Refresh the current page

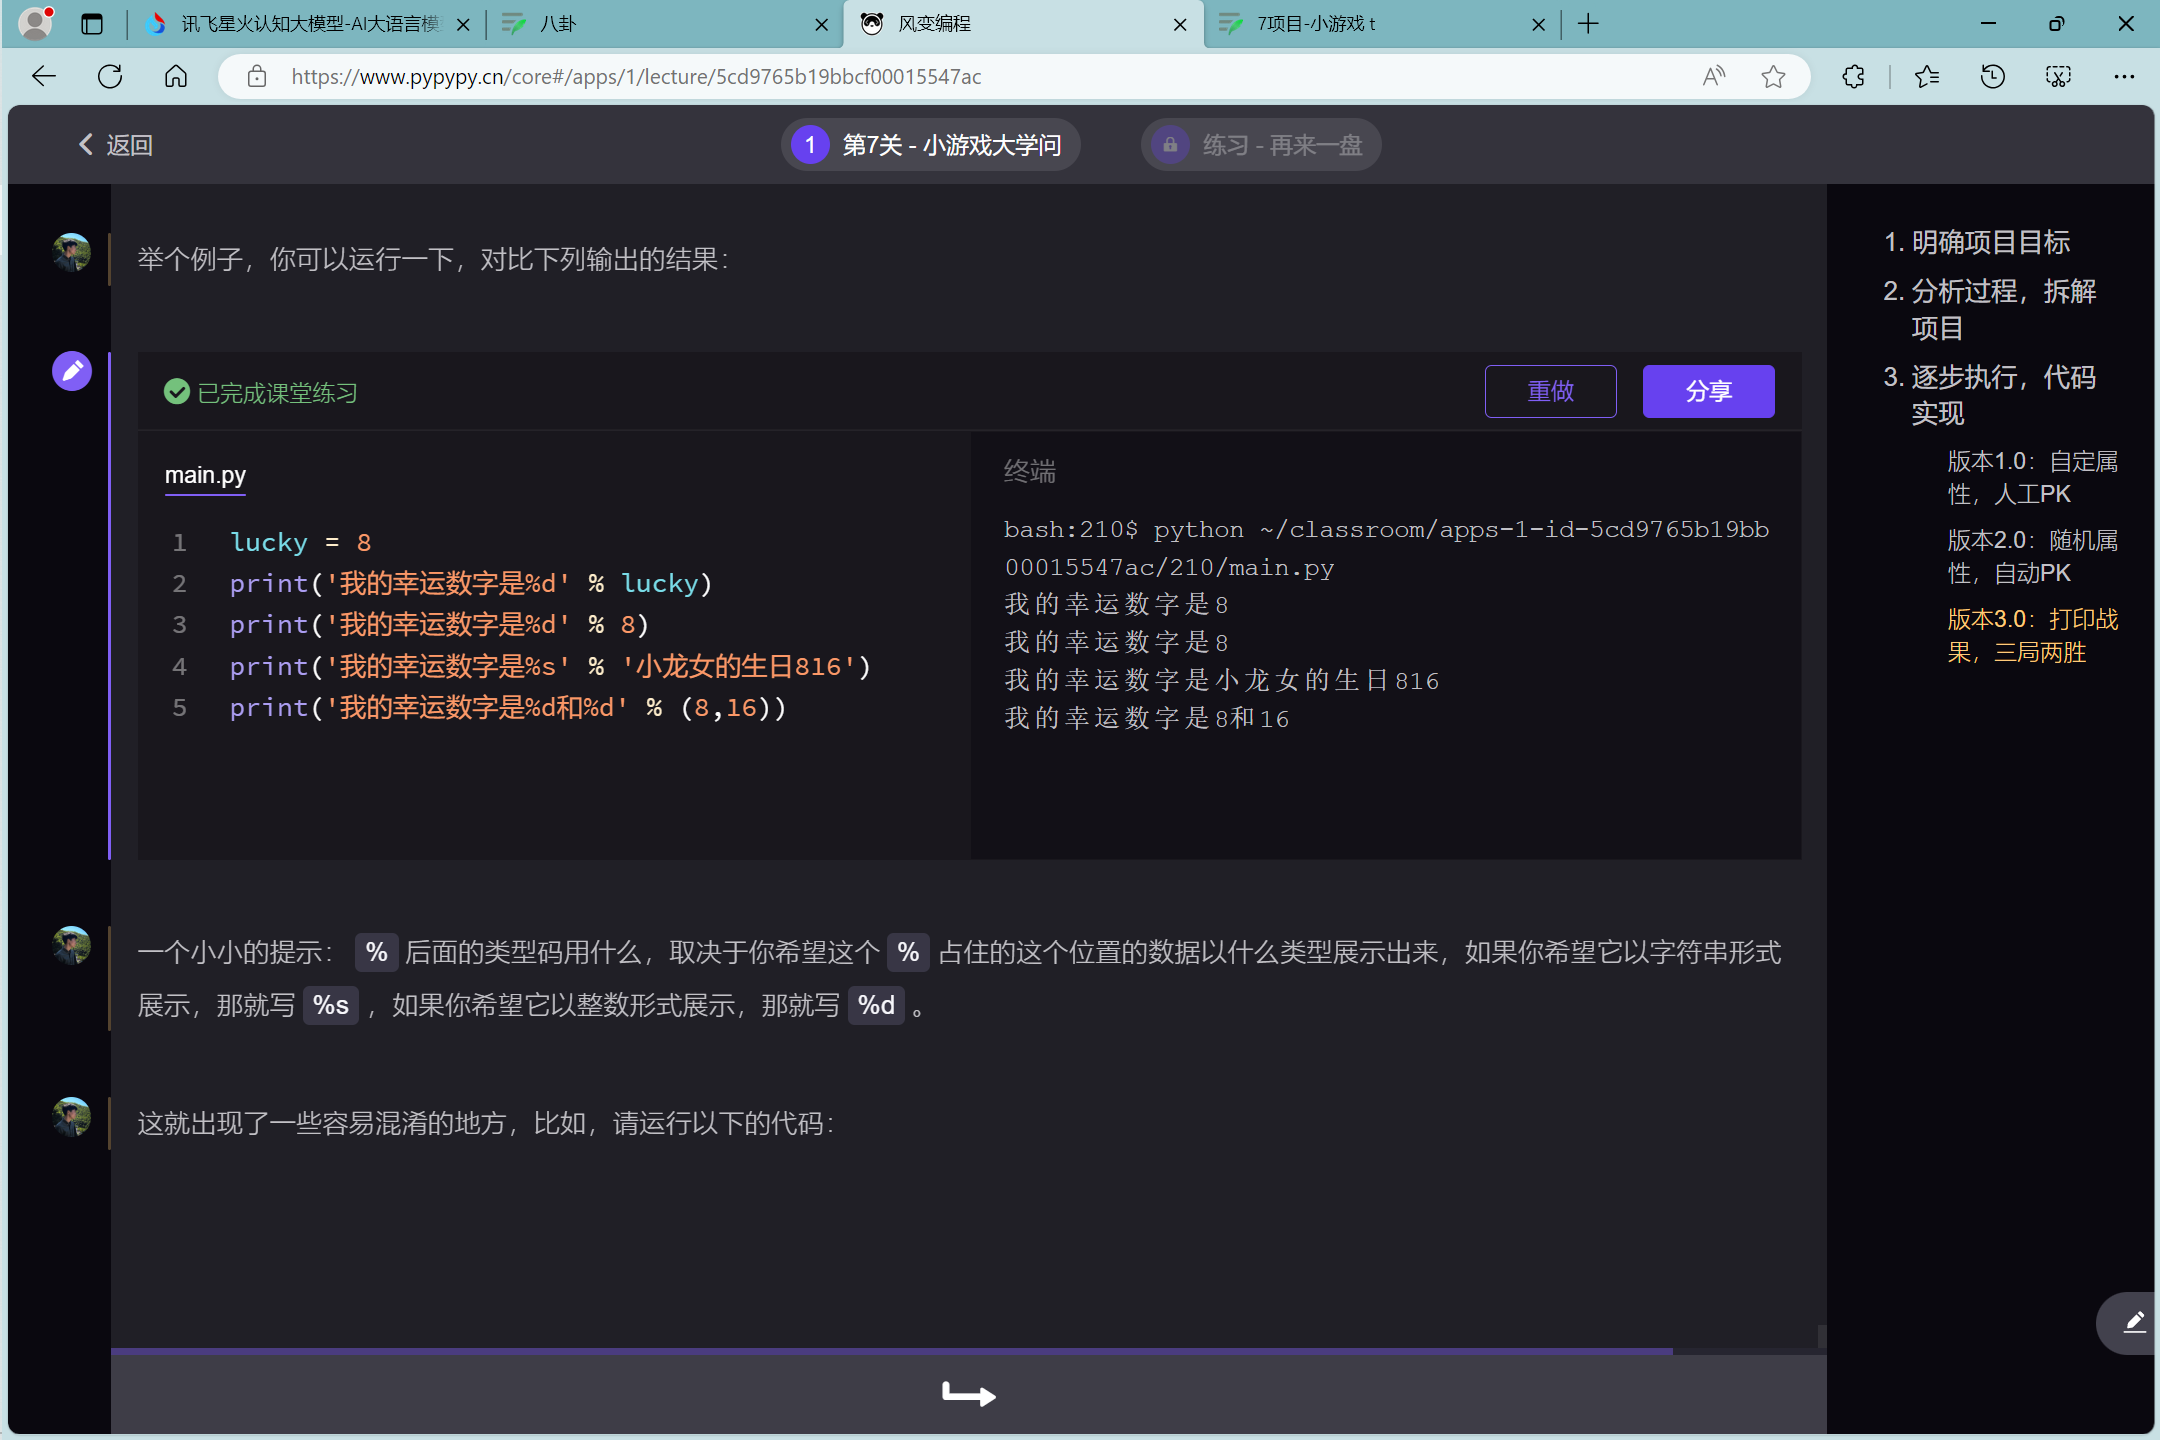point(110,76)
